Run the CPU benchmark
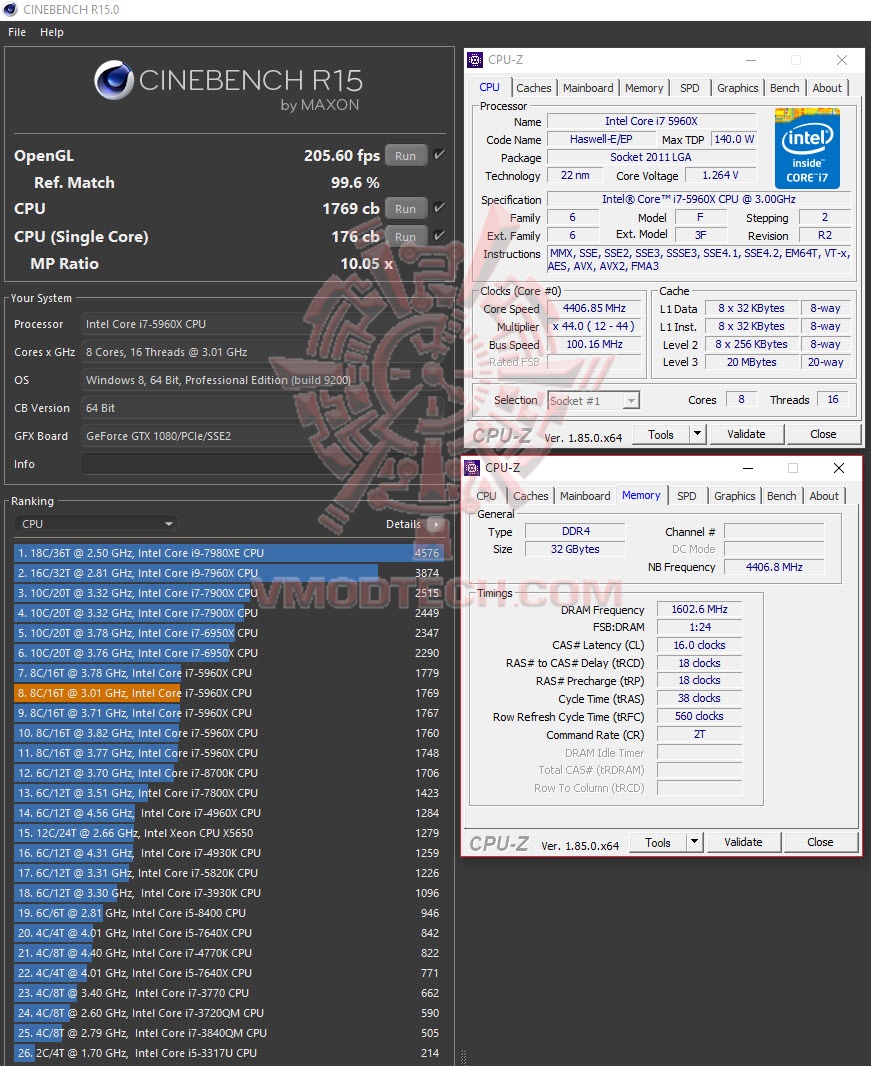 pos(406,208)
